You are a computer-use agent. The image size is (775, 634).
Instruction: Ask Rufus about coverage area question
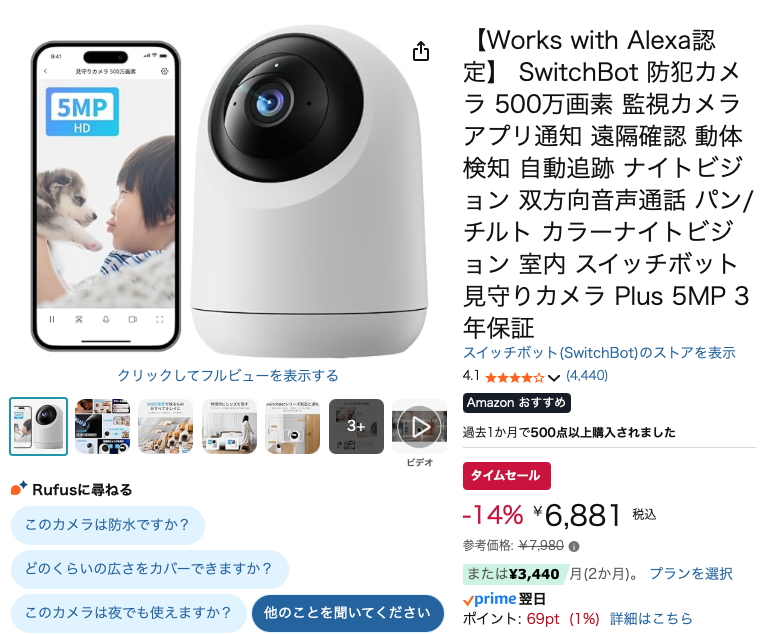pos(149,569)
